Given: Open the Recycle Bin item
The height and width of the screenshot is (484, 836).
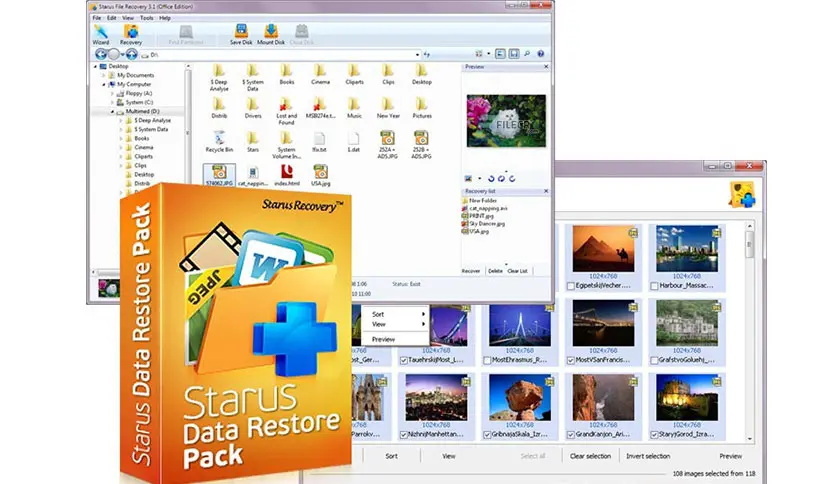Looking at the screenshot, I should 218,138.
